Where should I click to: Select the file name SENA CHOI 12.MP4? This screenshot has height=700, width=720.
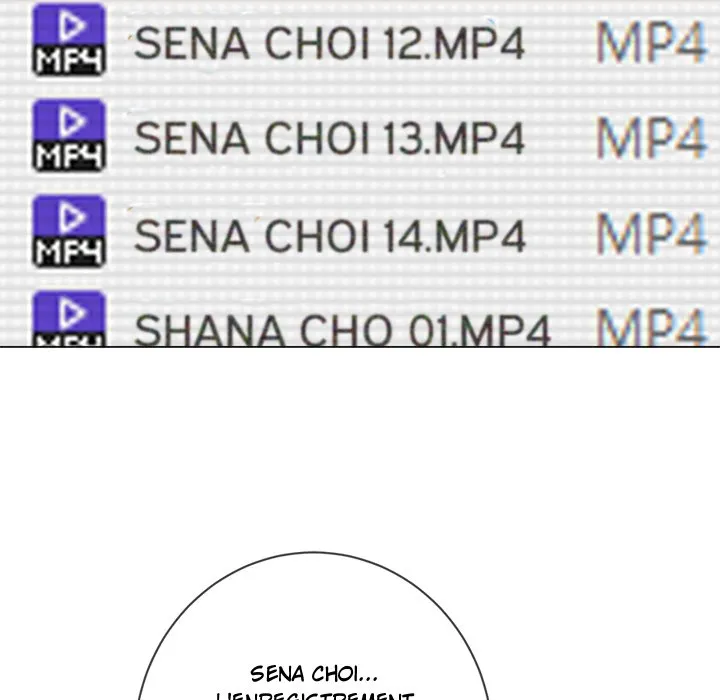click(x=329, y=45)
